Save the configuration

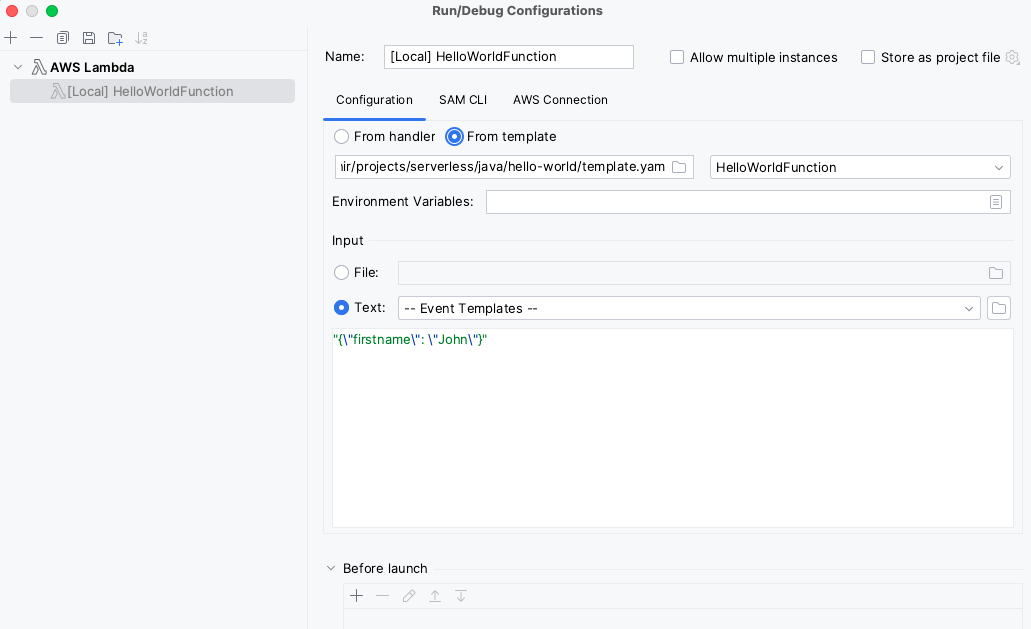(89, 38)
